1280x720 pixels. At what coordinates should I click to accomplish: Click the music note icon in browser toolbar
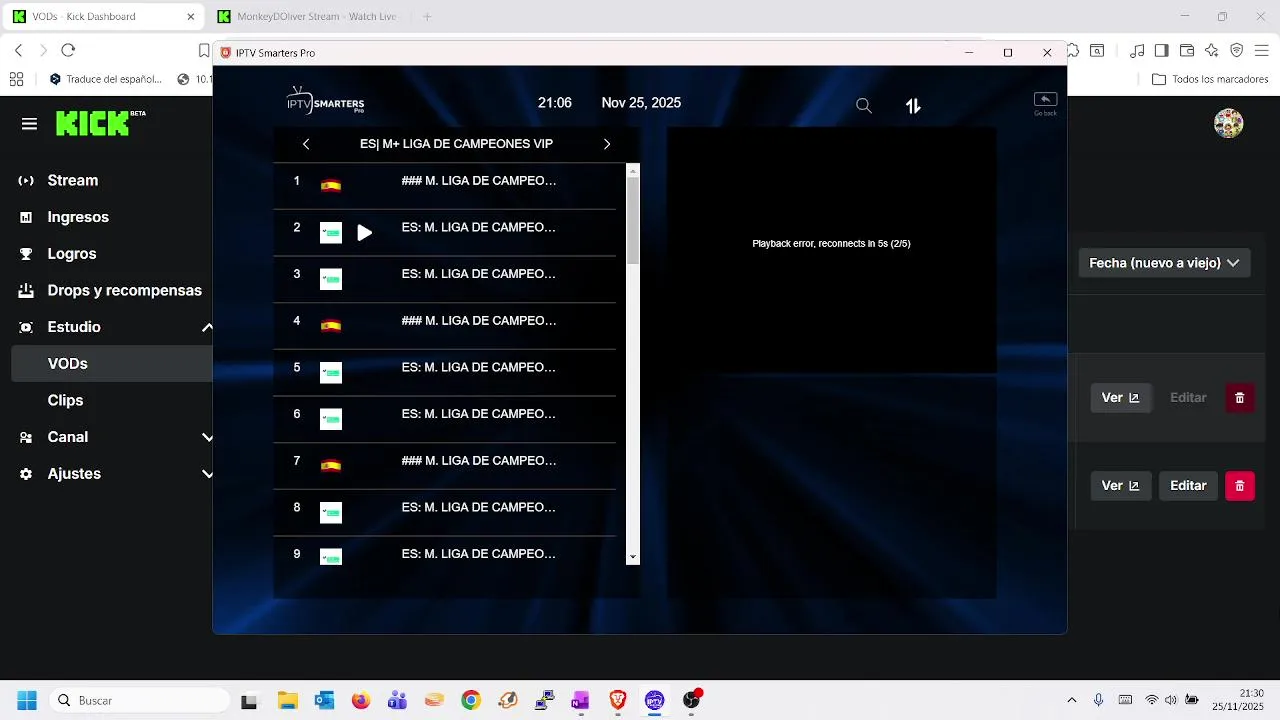pos(1137,51)
